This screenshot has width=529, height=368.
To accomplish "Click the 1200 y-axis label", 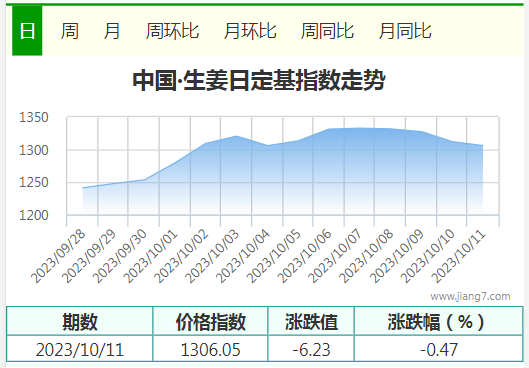I will point(34,215).
